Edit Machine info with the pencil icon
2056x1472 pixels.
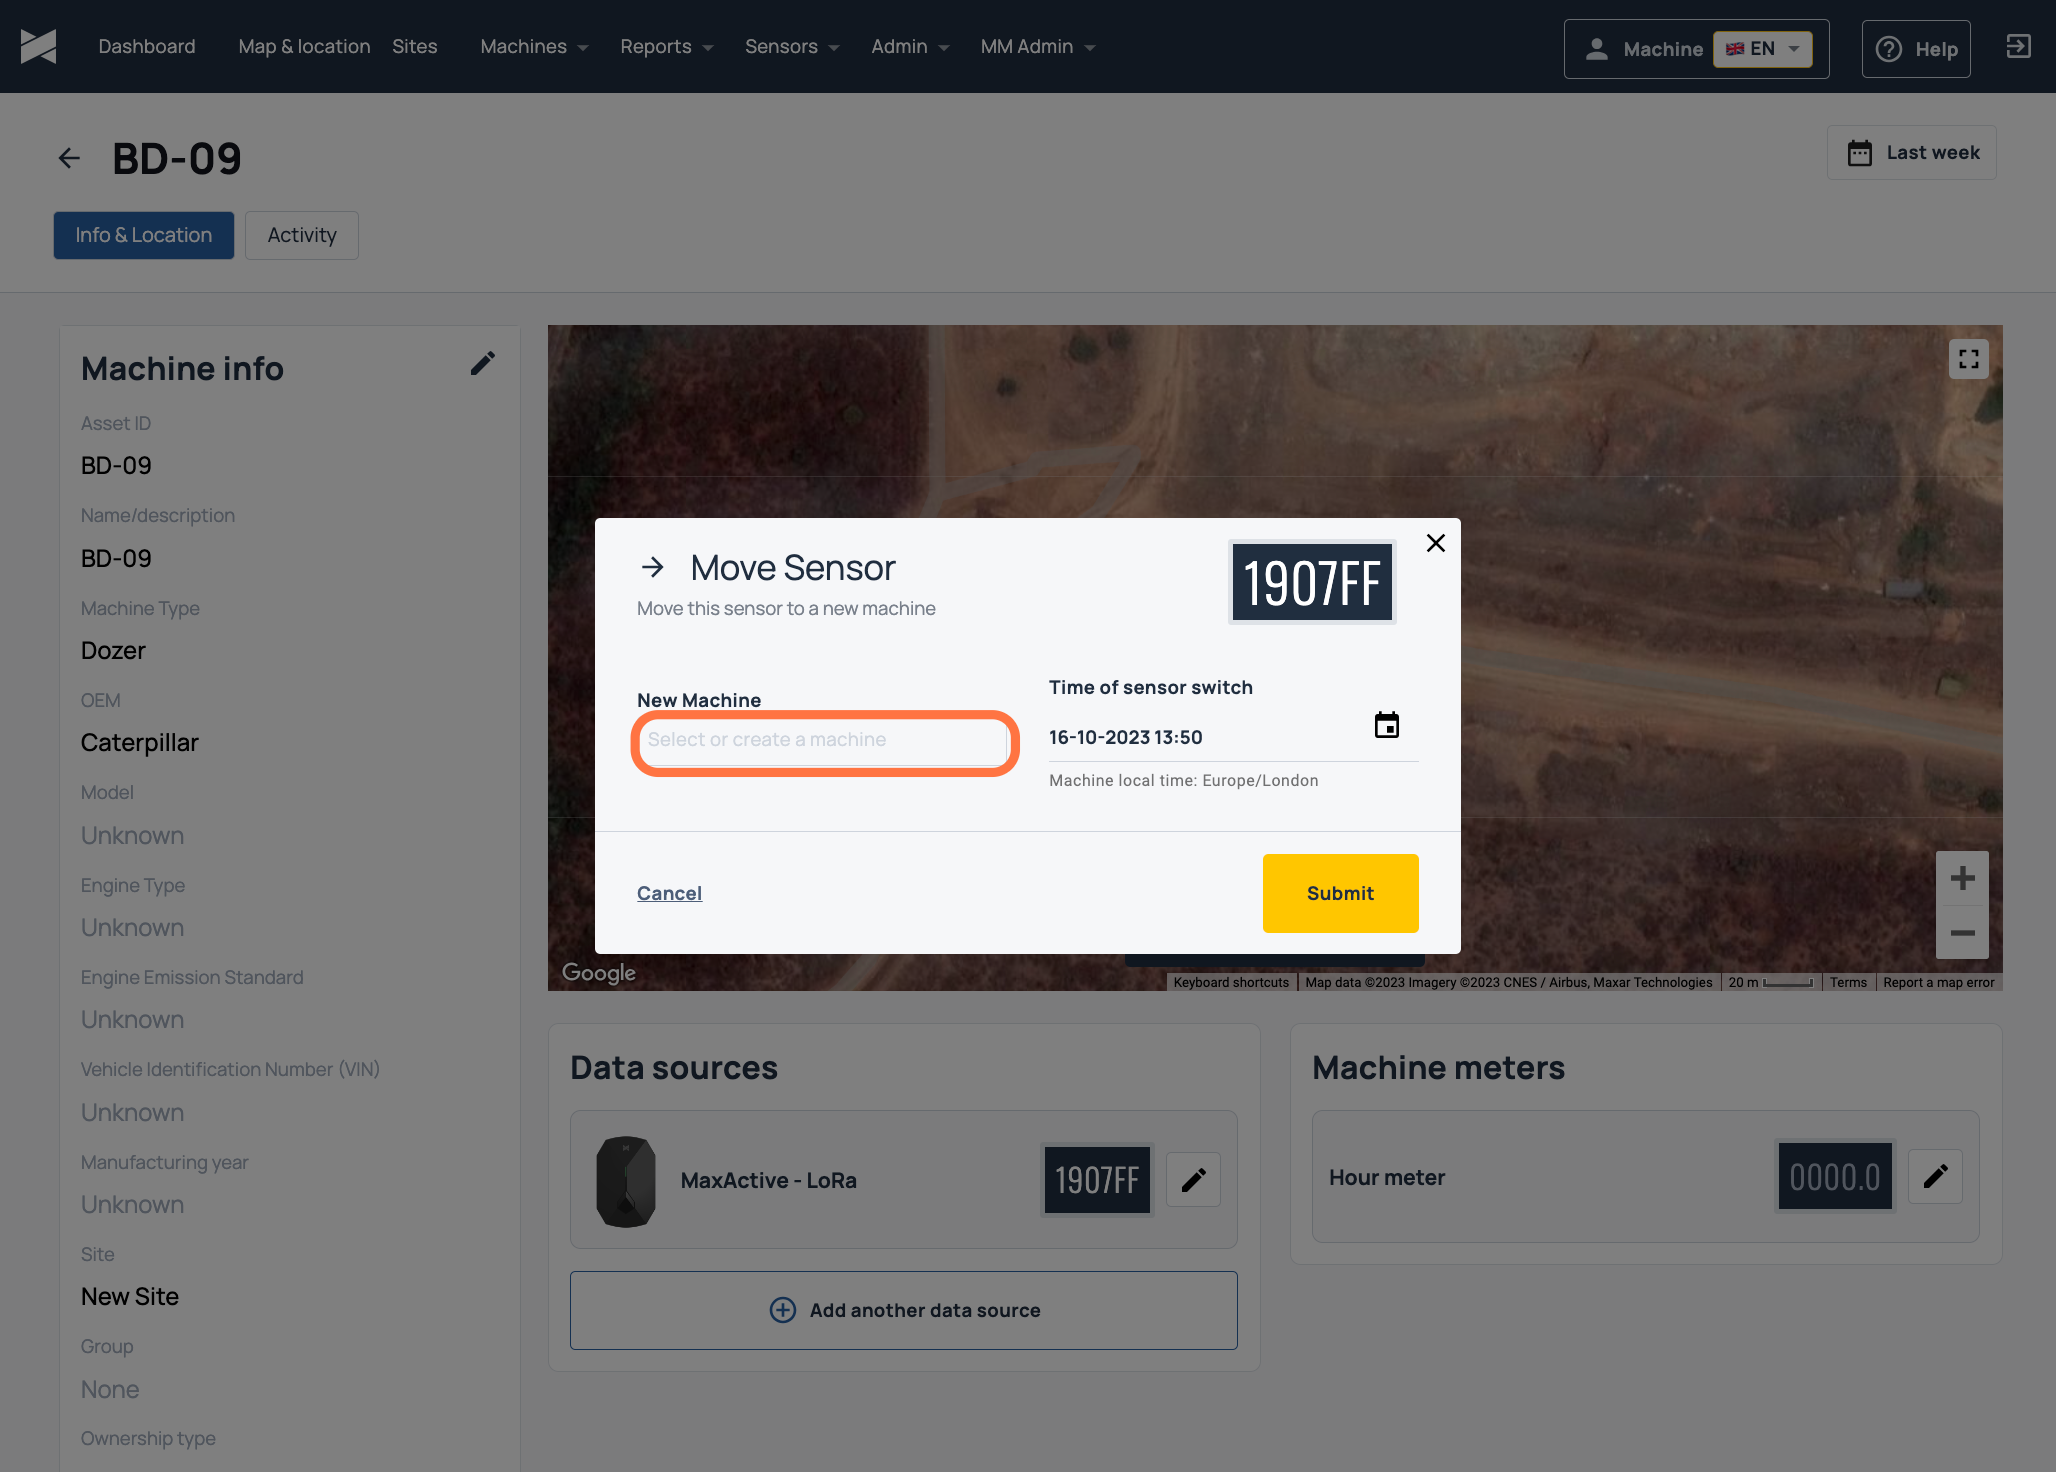click(483, 364)
